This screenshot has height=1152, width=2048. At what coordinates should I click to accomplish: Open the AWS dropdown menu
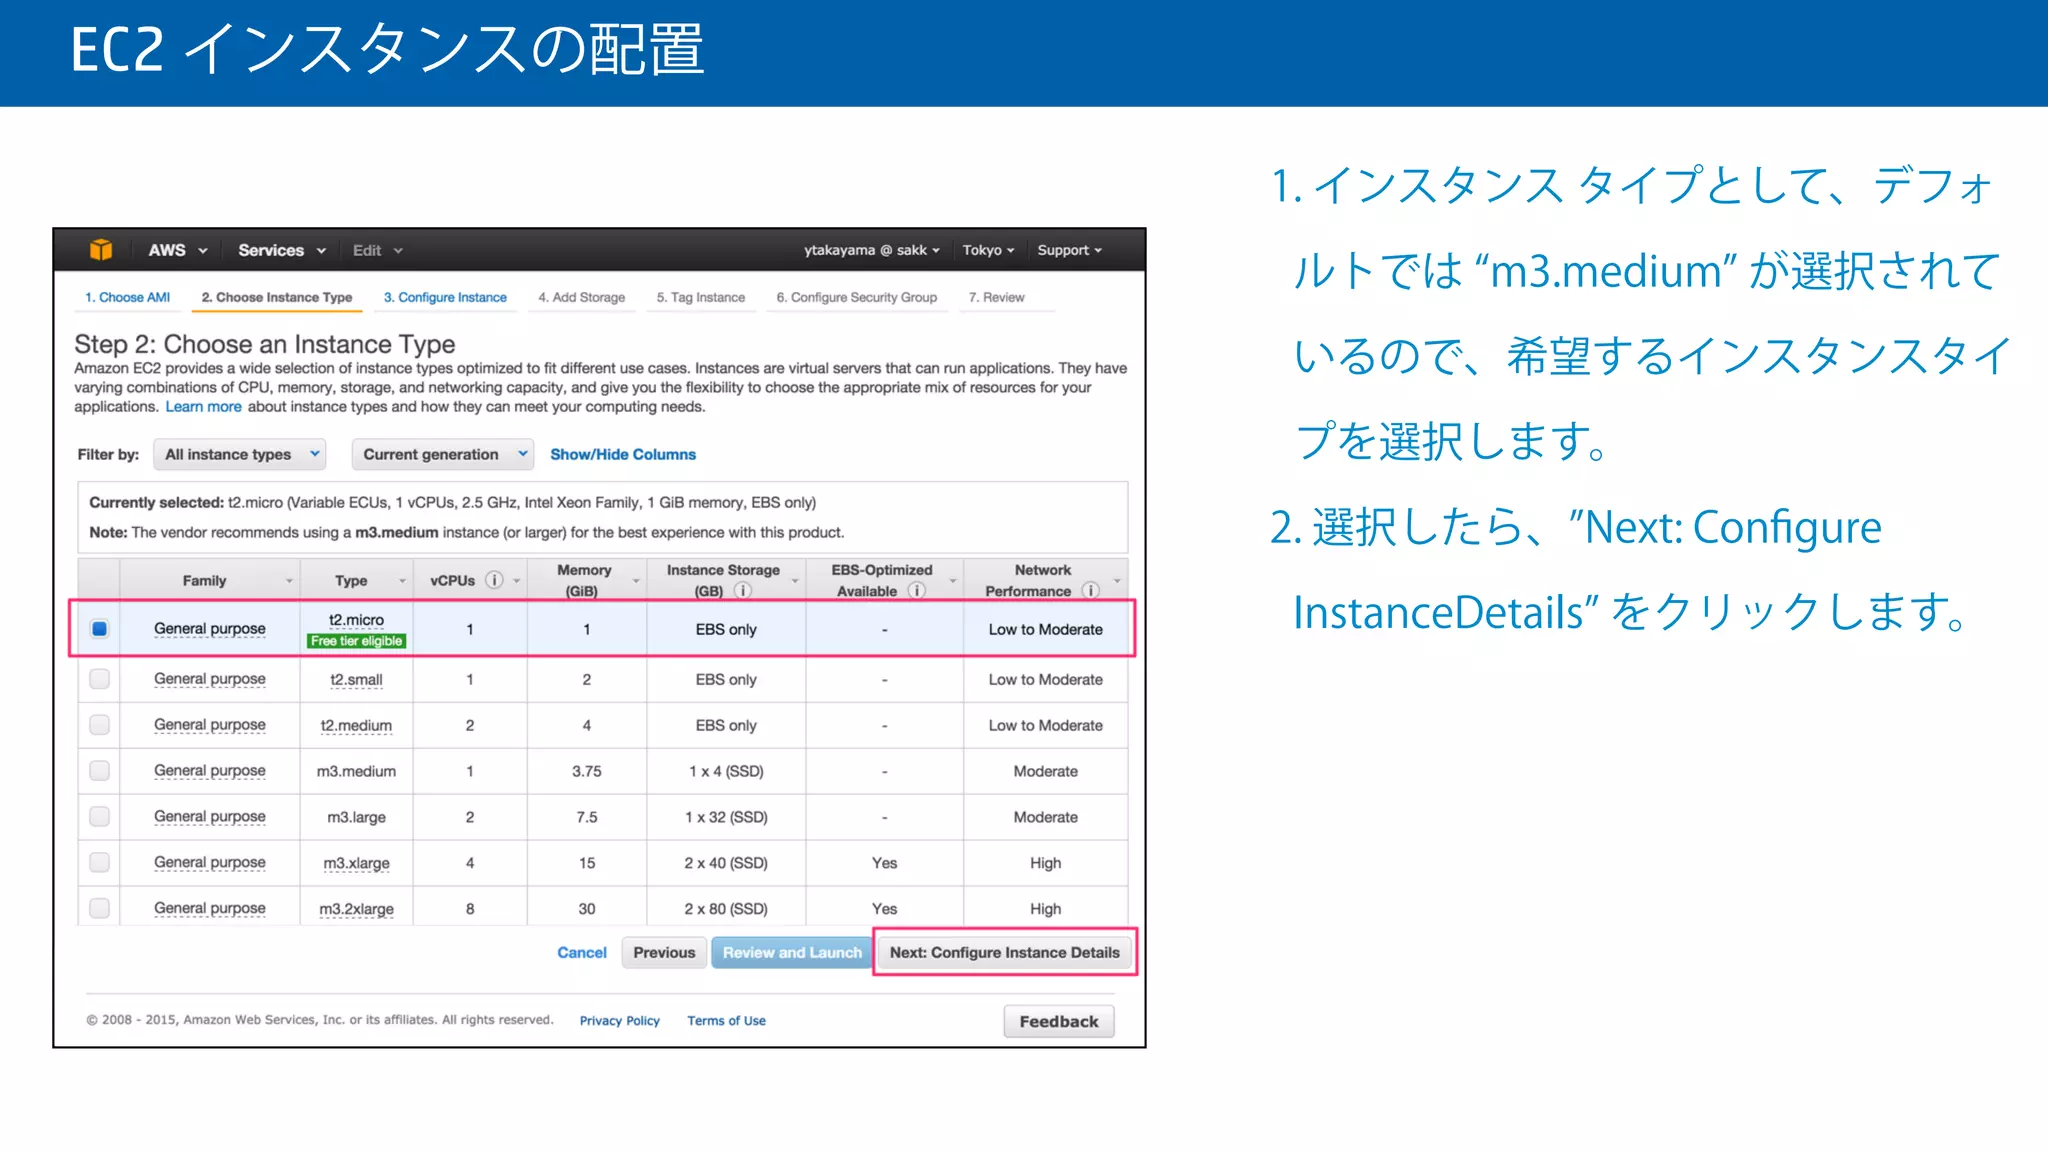(x=177, y=250)
